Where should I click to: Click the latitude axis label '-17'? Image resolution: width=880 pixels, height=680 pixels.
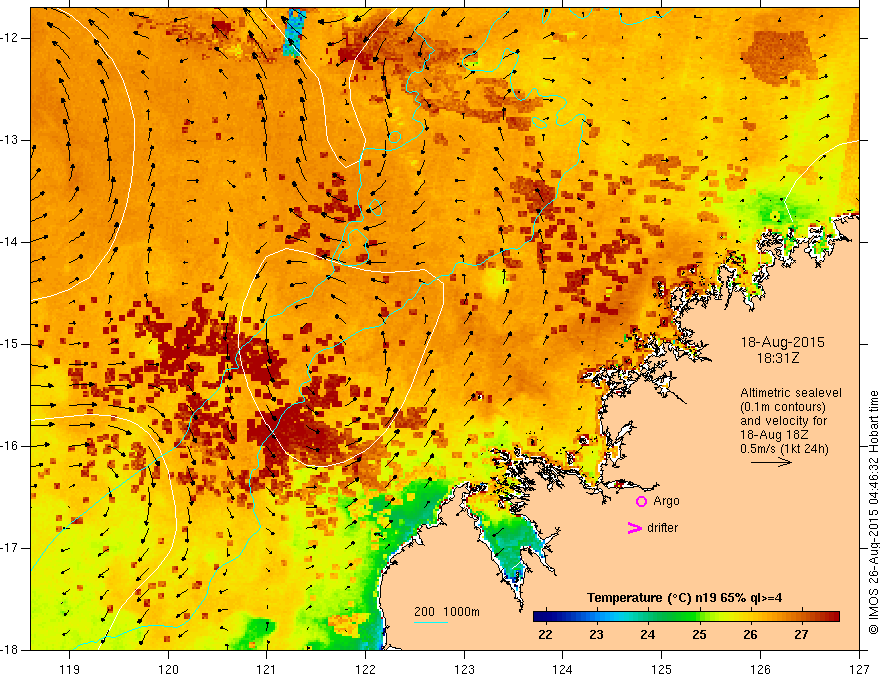[11, 548]
